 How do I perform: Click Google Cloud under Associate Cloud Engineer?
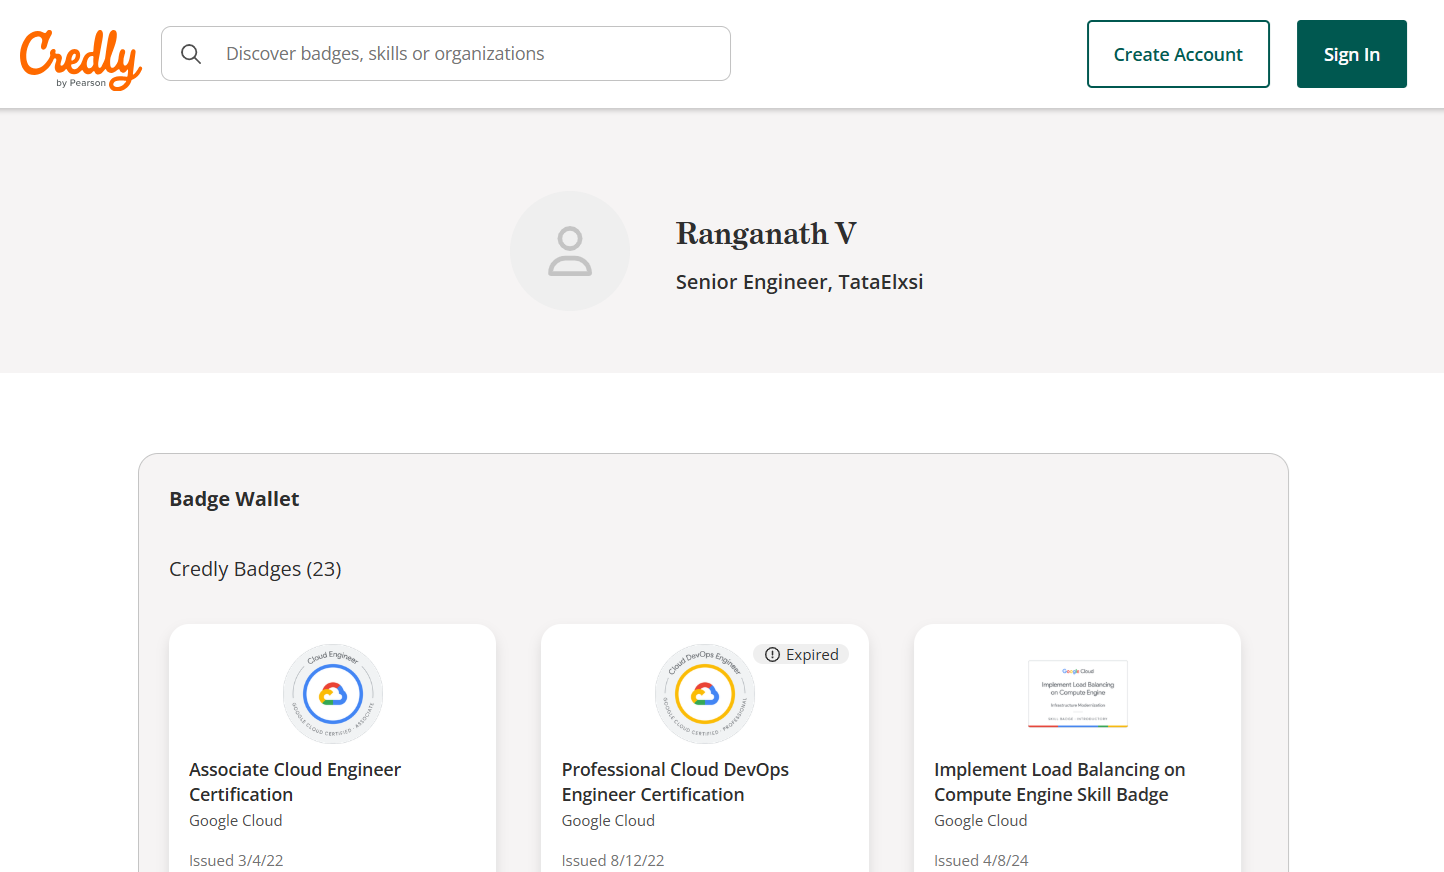(x=236, y=821)
